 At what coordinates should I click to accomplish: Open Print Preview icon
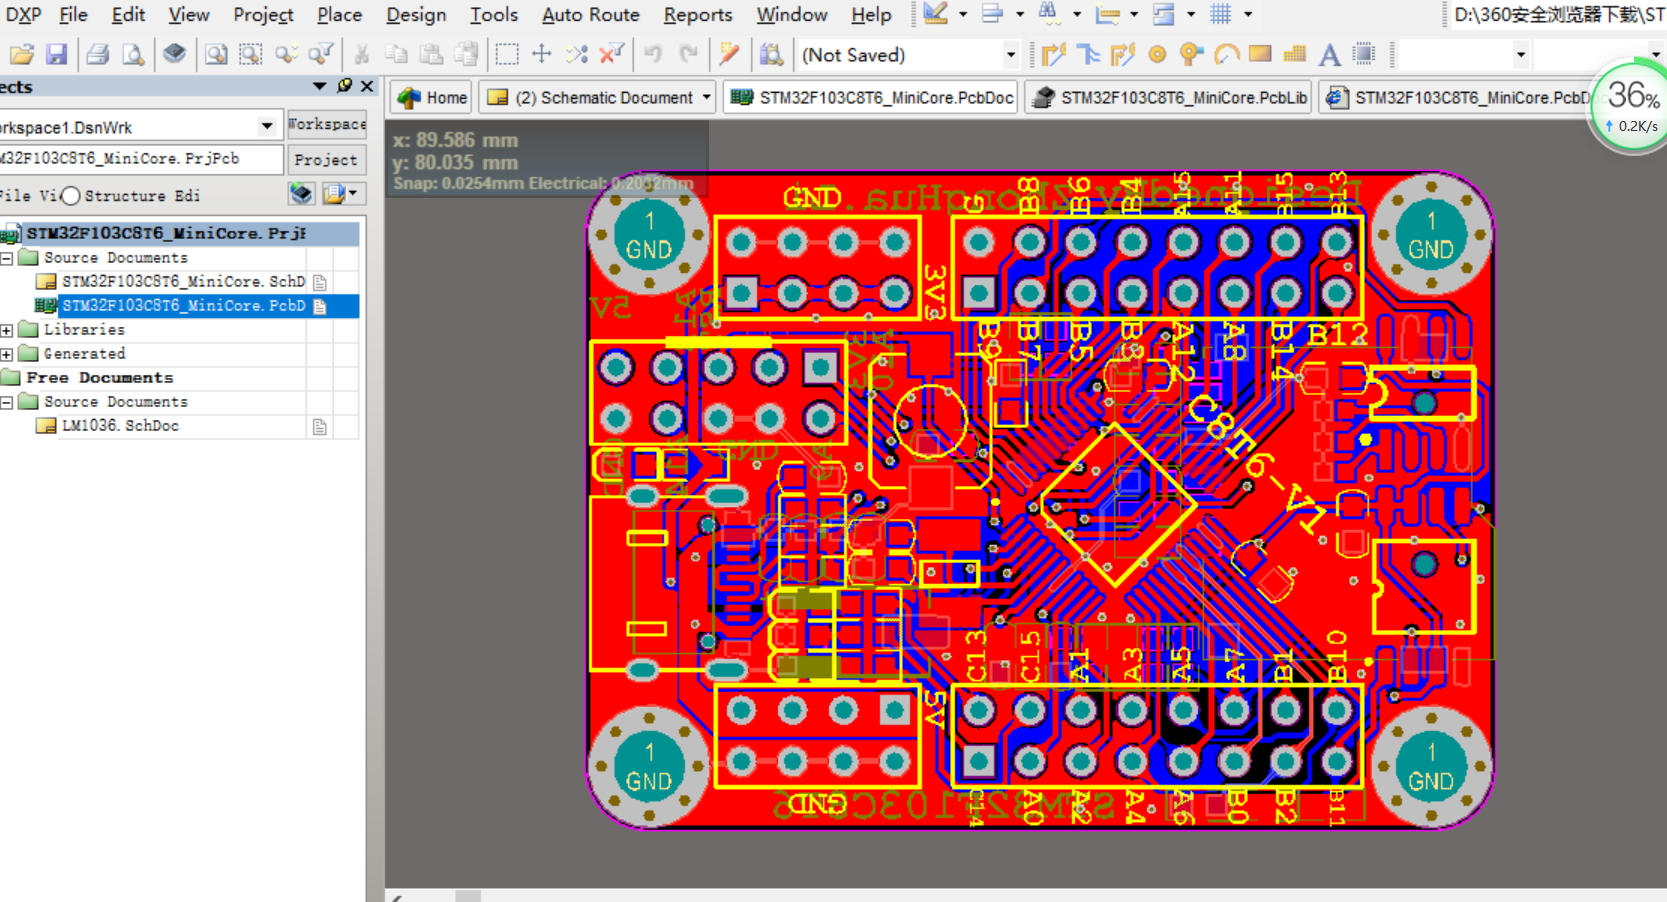pos(132,54)
